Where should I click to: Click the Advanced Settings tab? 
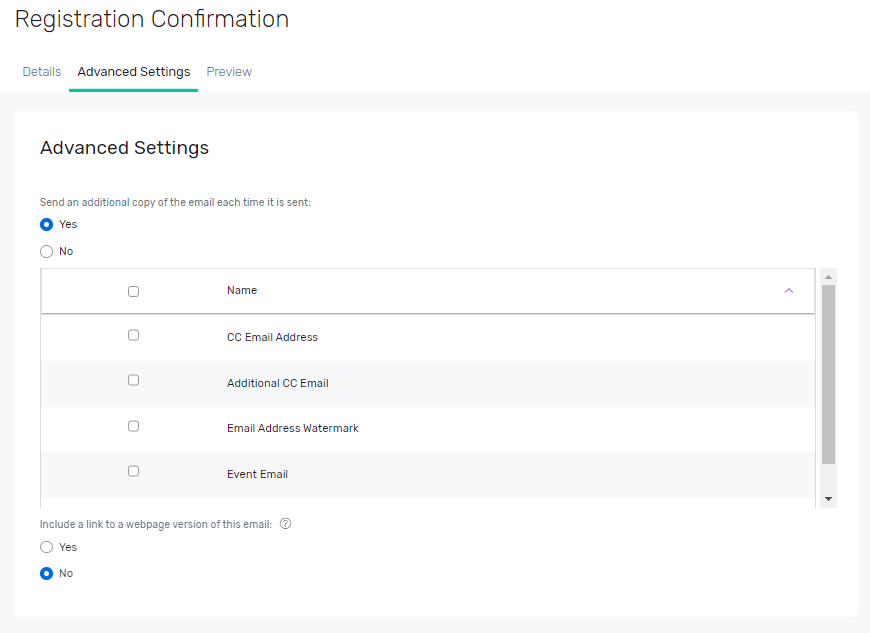click(x=133, y=72)
